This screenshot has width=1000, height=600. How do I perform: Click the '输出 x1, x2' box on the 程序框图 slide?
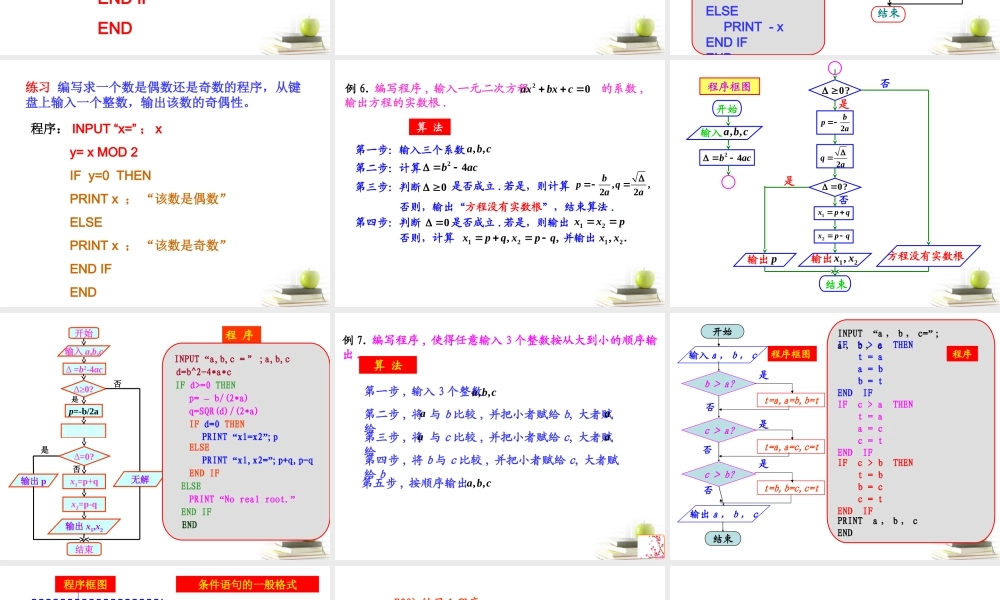click(834, 259)
